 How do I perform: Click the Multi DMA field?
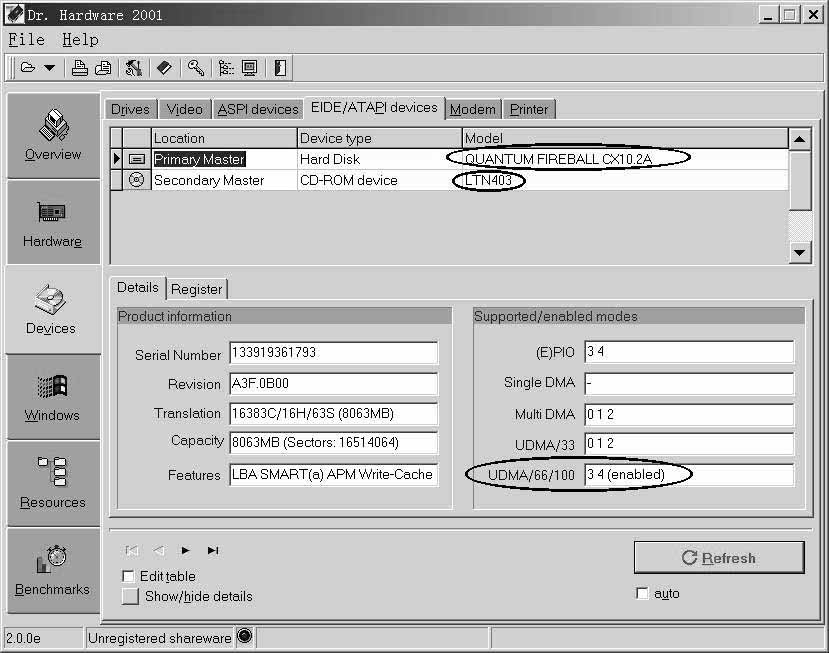click(x=689, y=414)
